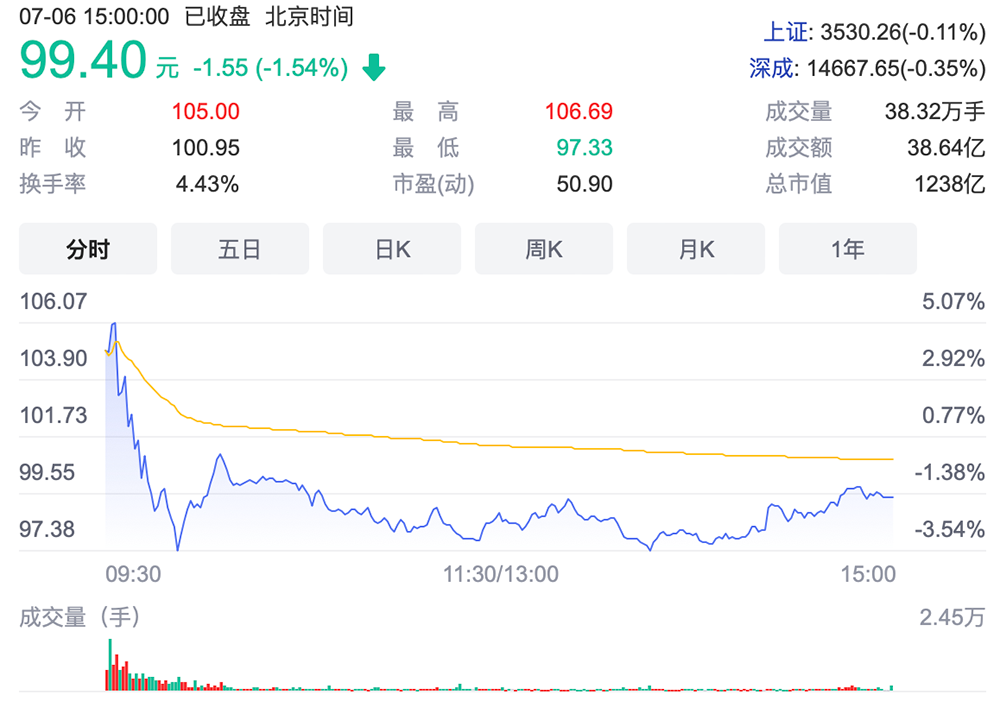
Task: Open the 月K monthly chart view
Action: (696, 249)
